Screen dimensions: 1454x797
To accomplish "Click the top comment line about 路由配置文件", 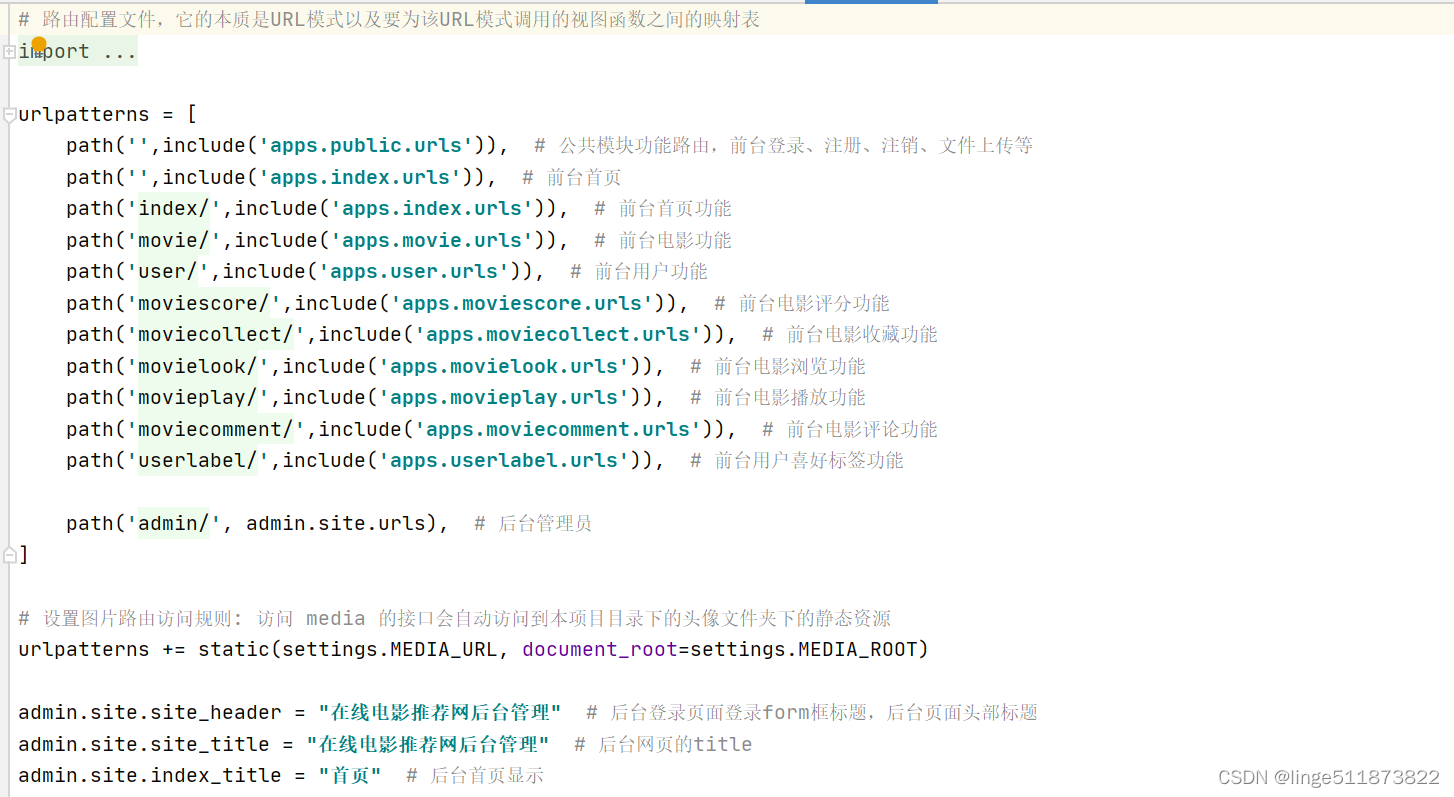I will [x=389, y=19].
